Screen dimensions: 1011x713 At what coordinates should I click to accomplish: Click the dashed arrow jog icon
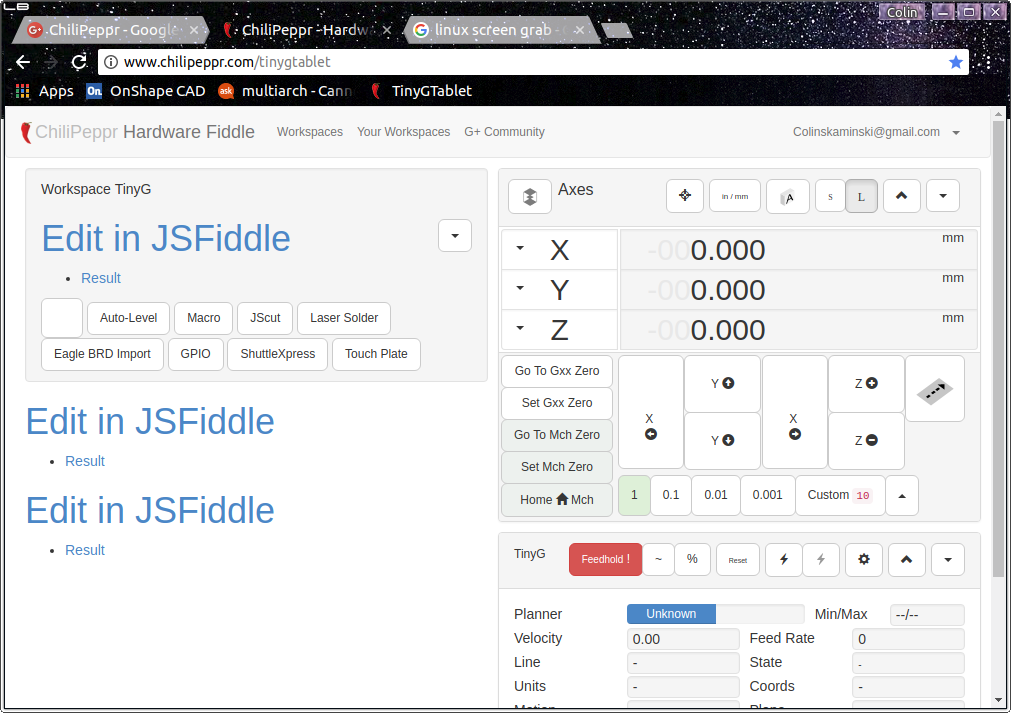(935, 388)
